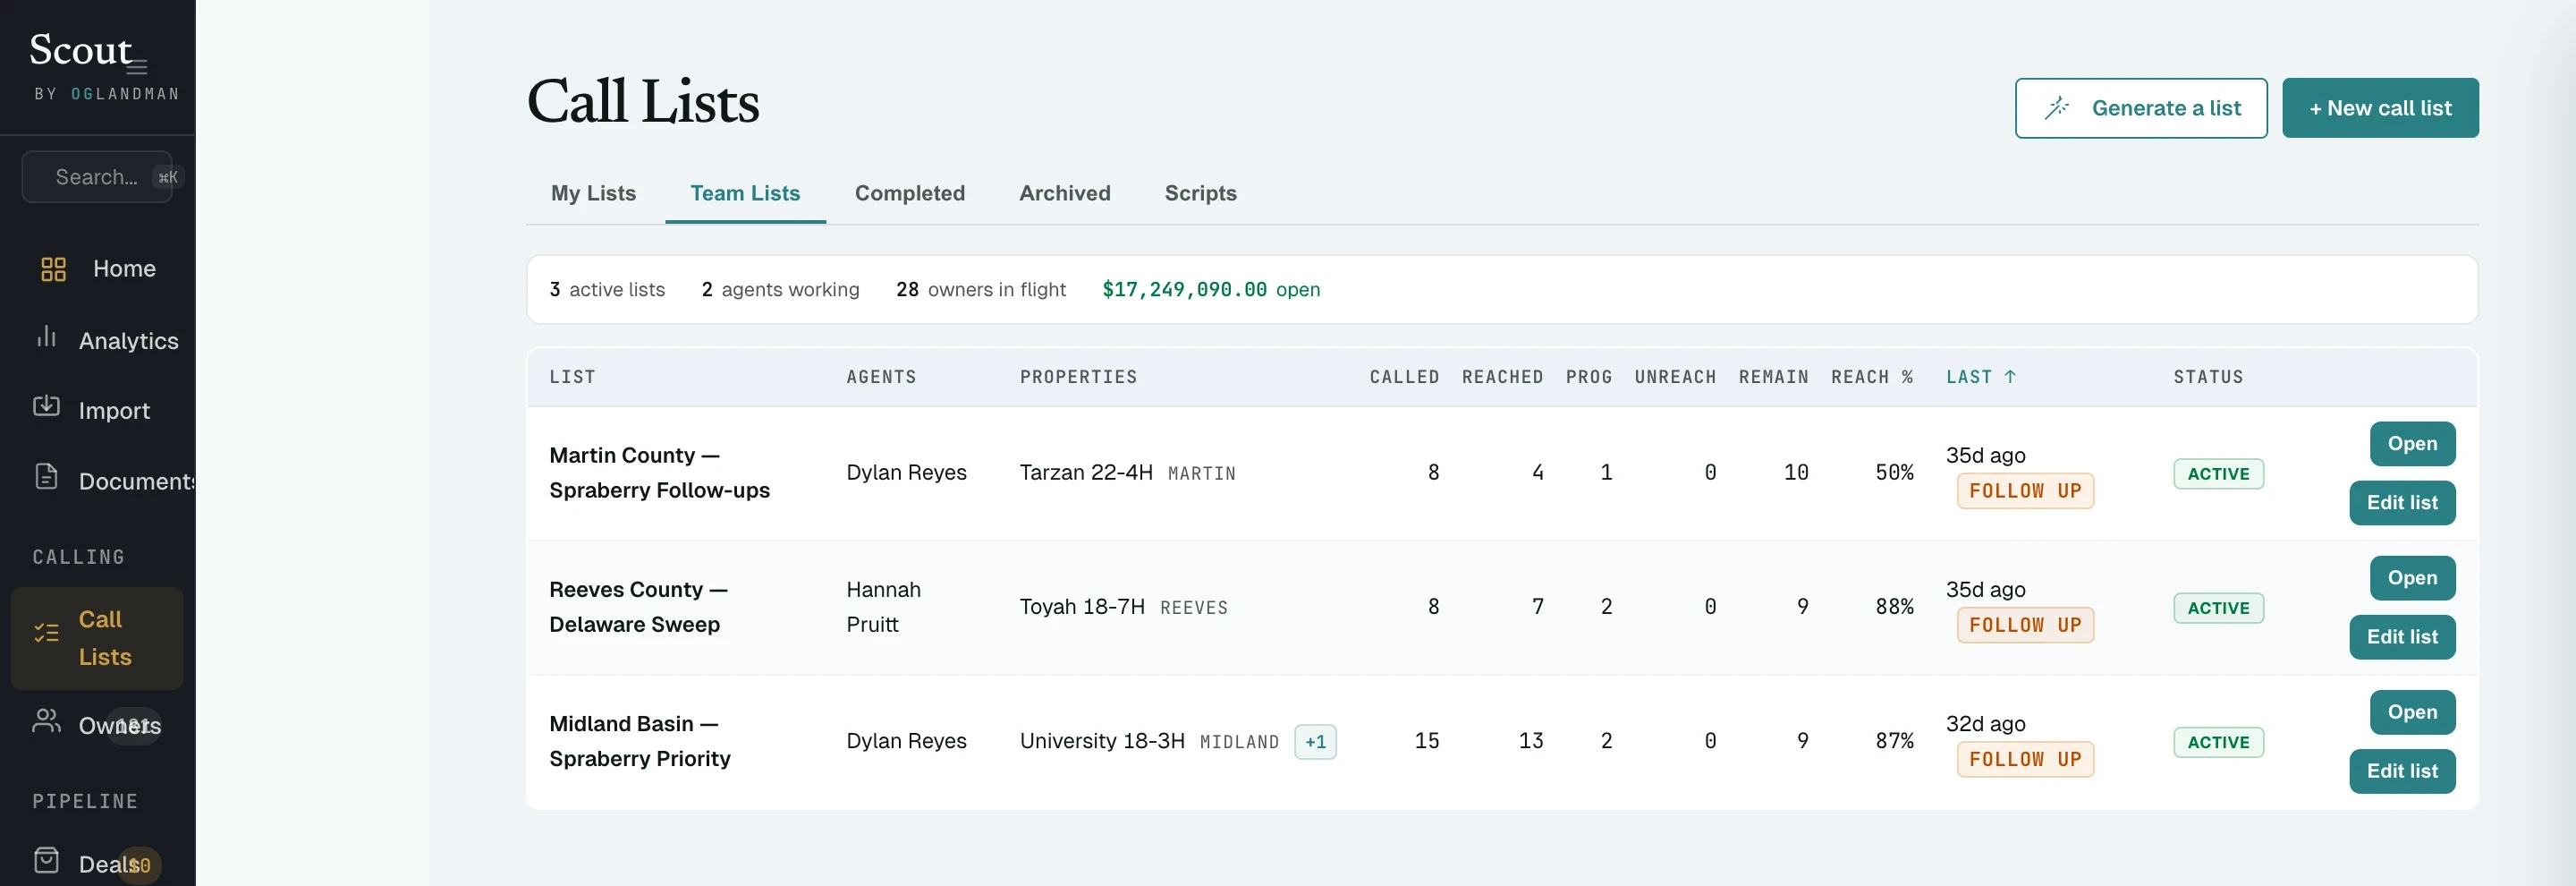Image resolution: width=2576 pixels, height=886 pixels.
Task: Click the Documents file icon
Action: click(46, 476)
